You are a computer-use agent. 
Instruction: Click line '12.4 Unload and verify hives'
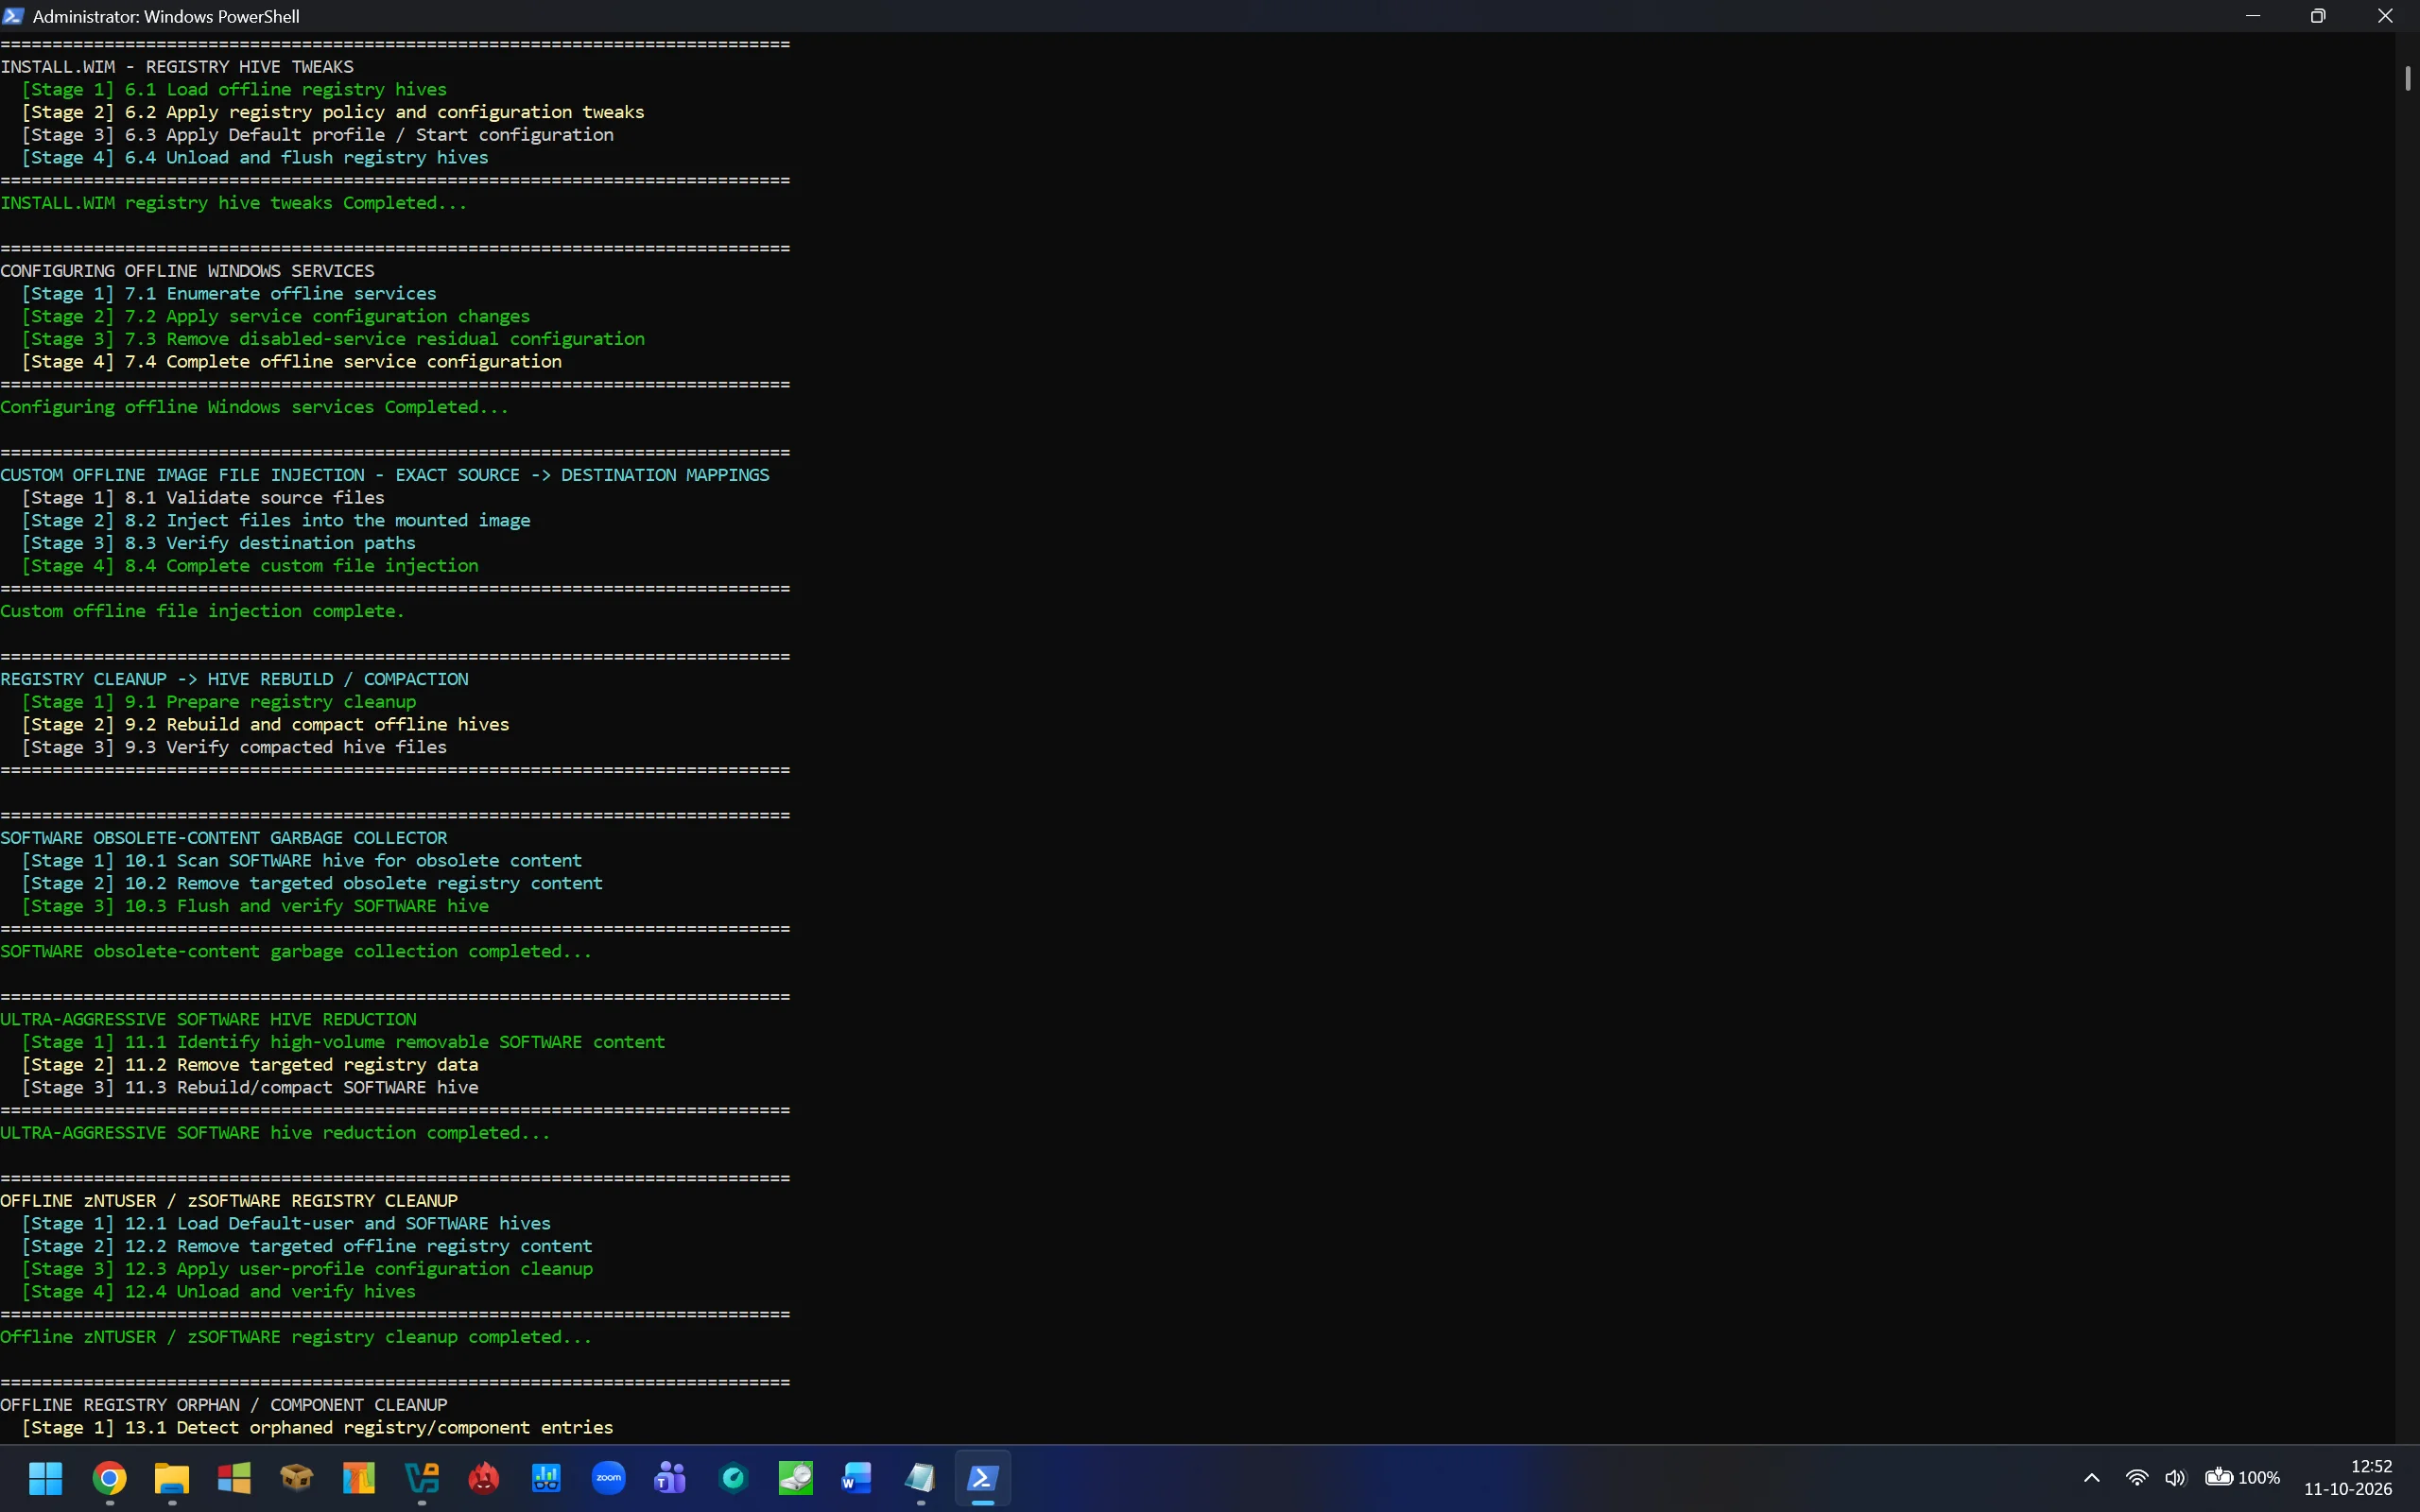(x=218, y=1291)
